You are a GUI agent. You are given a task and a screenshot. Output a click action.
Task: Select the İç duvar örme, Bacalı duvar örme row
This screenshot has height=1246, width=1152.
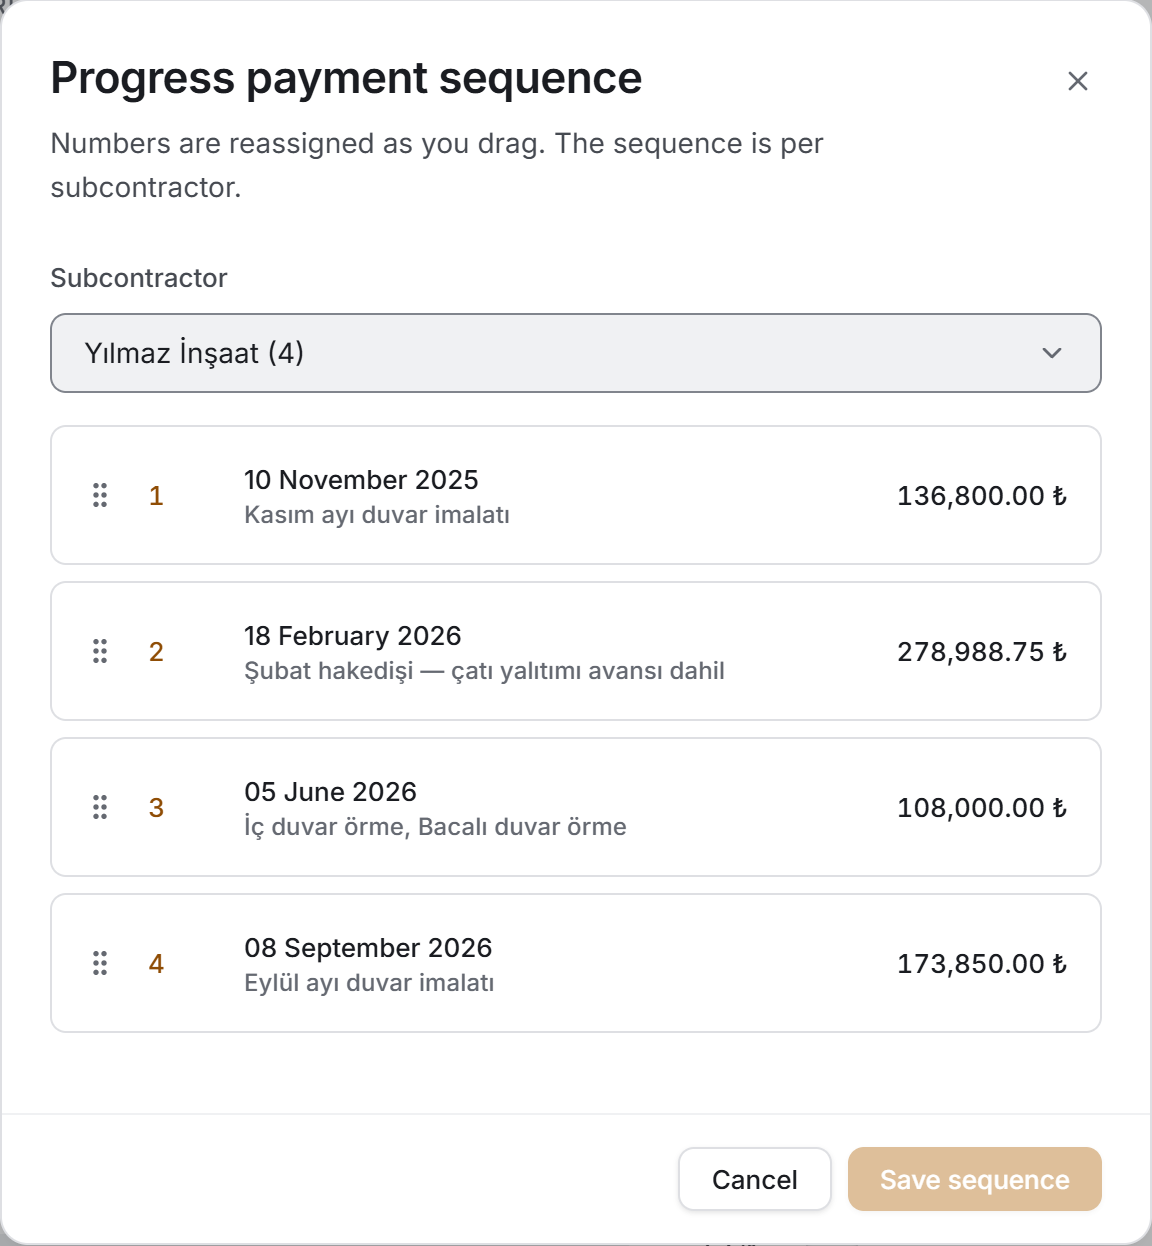point(576,807)
